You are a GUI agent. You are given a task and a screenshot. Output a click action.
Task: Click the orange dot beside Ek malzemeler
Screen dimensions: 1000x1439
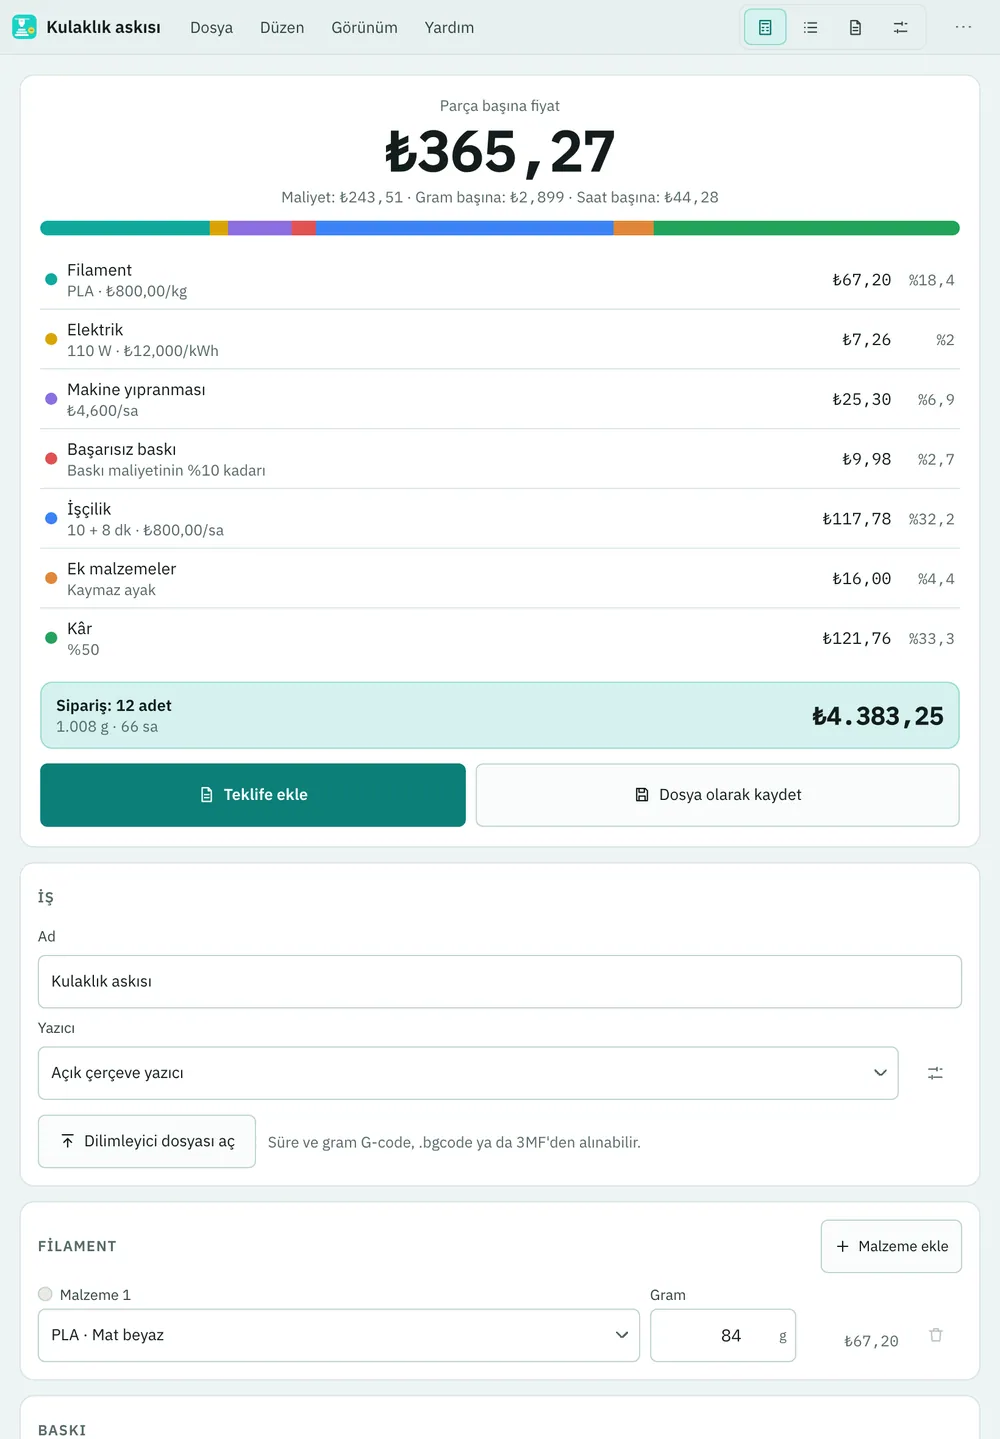click(x=51, y=578)
